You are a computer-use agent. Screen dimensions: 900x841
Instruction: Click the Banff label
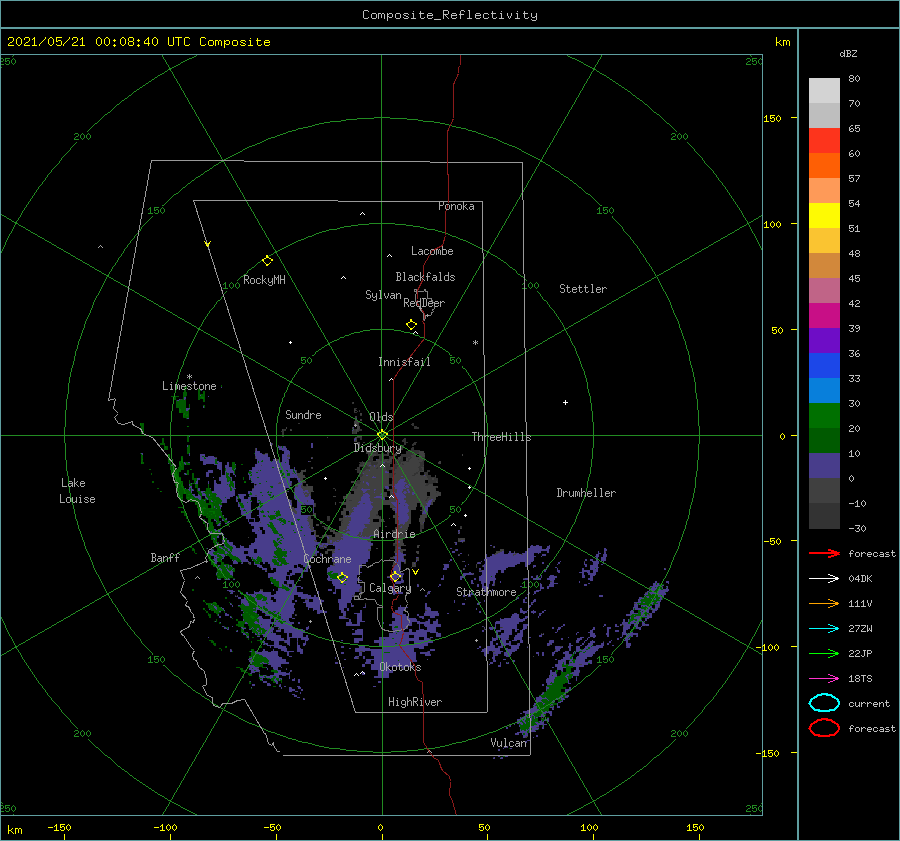pos(165,557)
